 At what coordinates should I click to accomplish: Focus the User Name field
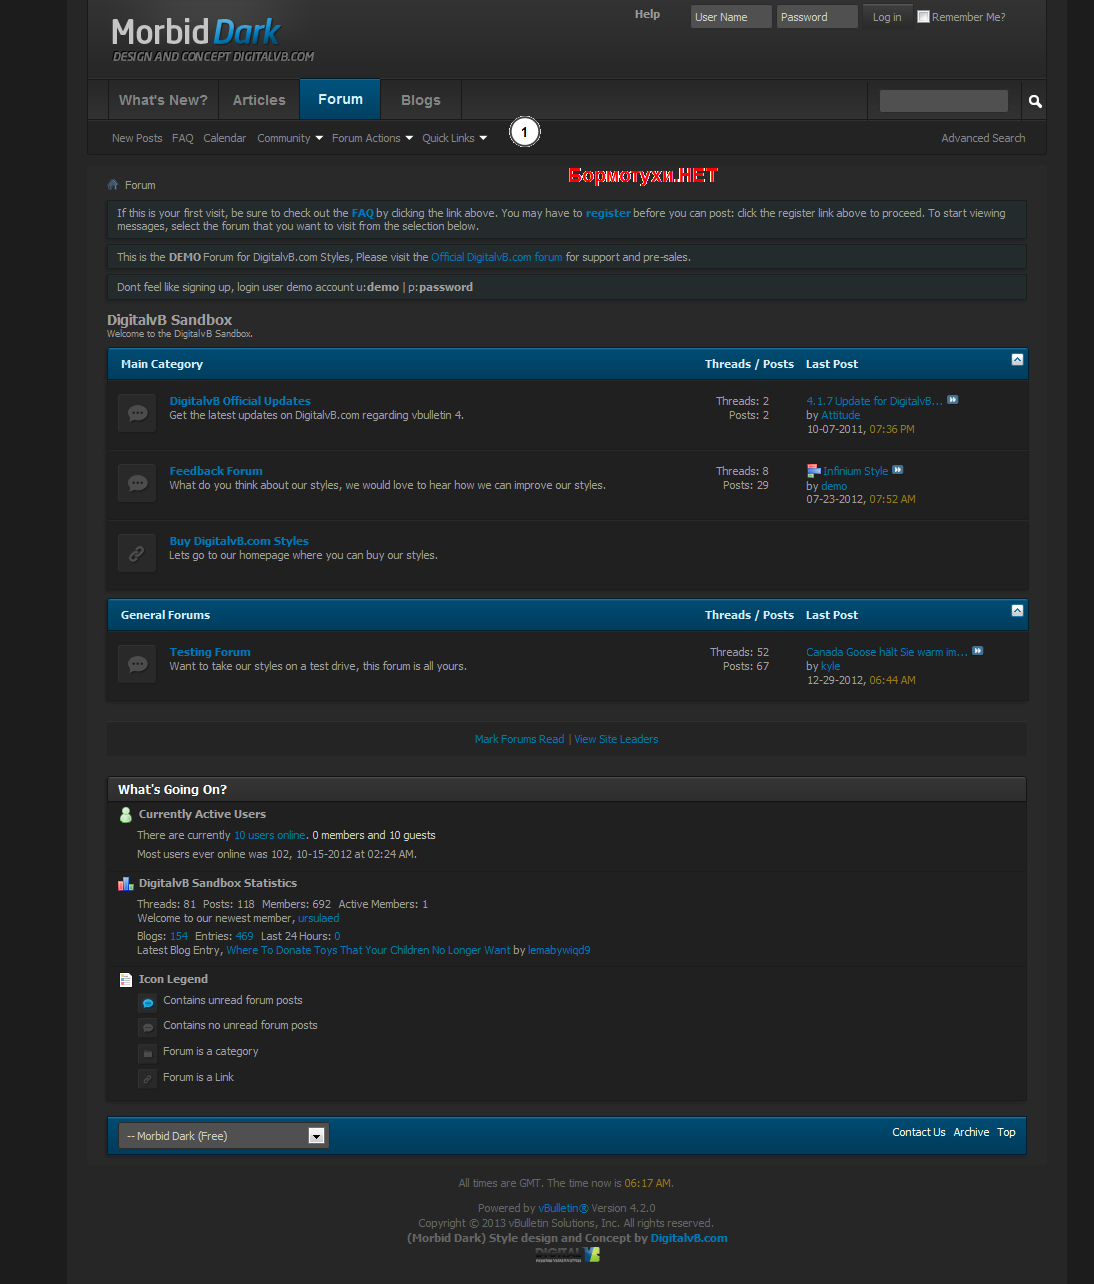(x=731, y=17)
